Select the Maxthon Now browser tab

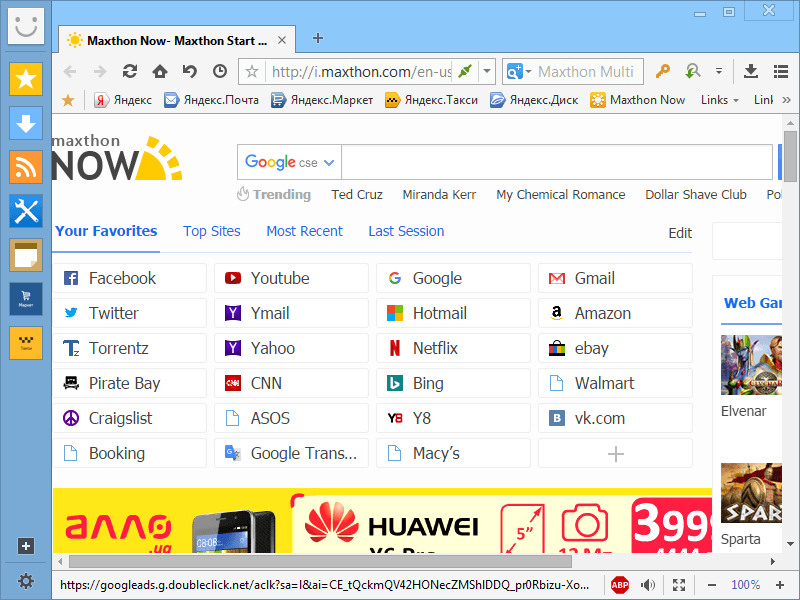point(177,40)
